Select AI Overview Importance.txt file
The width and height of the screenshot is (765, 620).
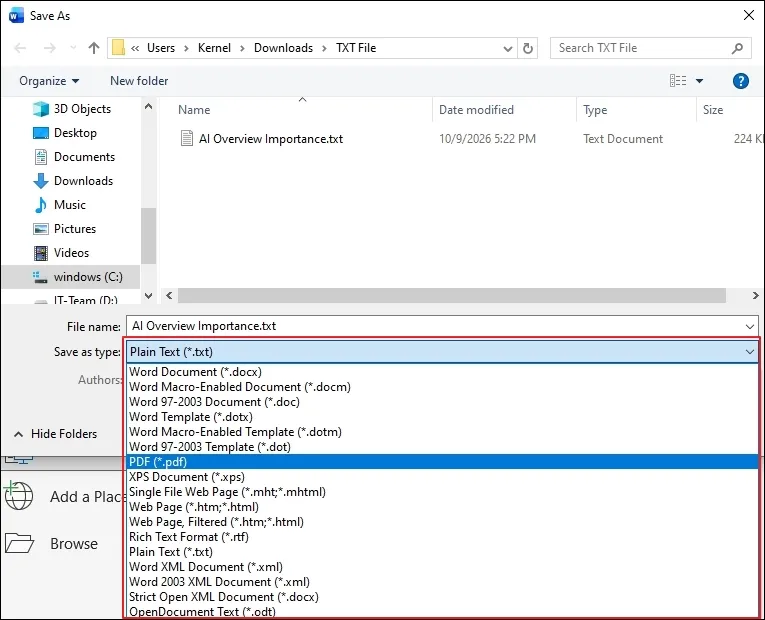[x=270, y=139]
